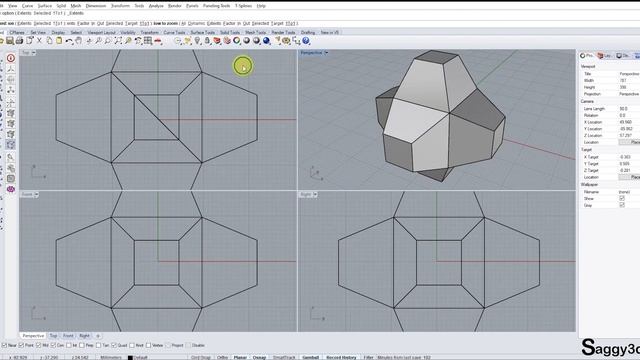
Task: Click the Undo arrow icon
Action: 69,41
